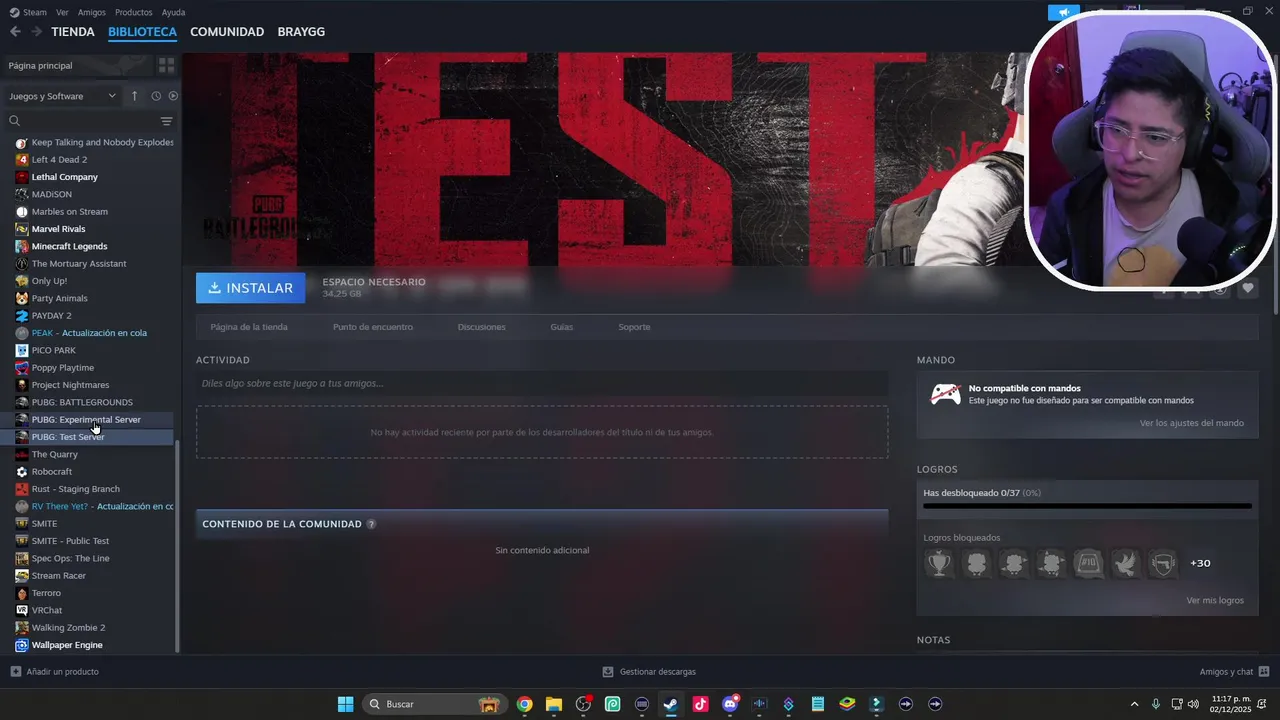The height and width of the screenshot is (720, 1280).
Task: Click the Añadir un producto plus icon
Action: [15, 672]
